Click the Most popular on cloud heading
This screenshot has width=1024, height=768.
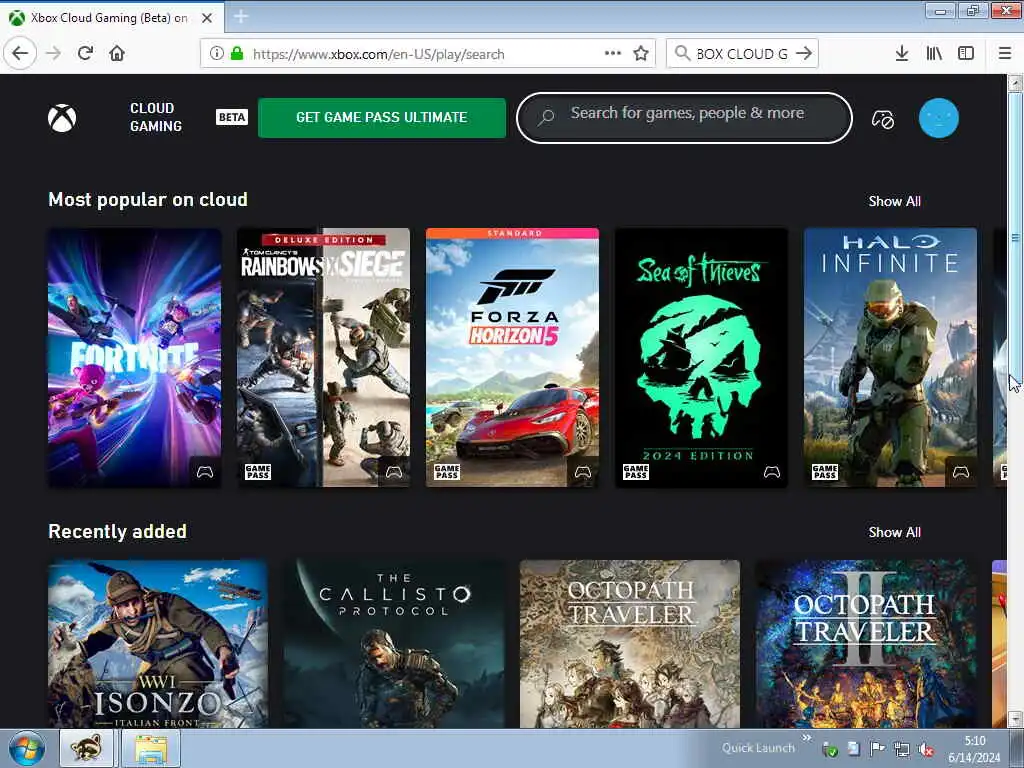(x=148, y=199)
